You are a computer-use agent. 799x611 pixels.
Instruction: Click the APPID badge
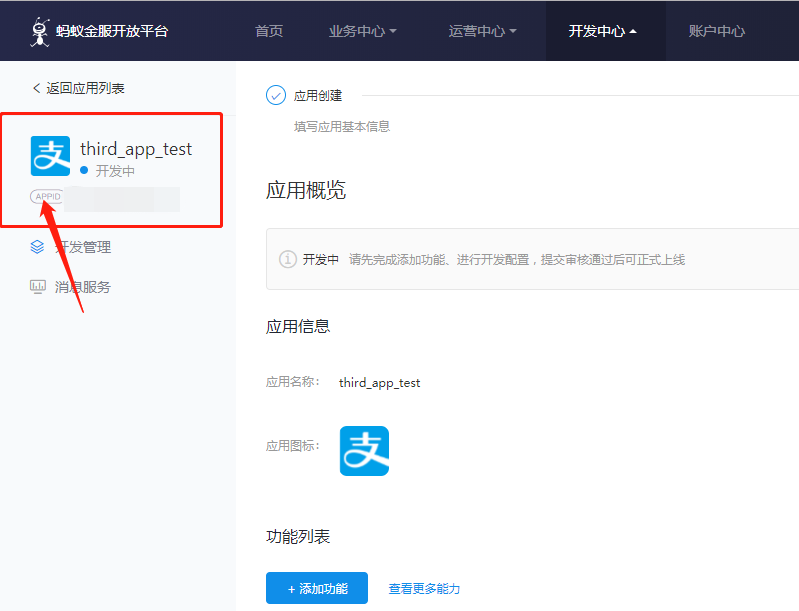(x=47, y=196)
